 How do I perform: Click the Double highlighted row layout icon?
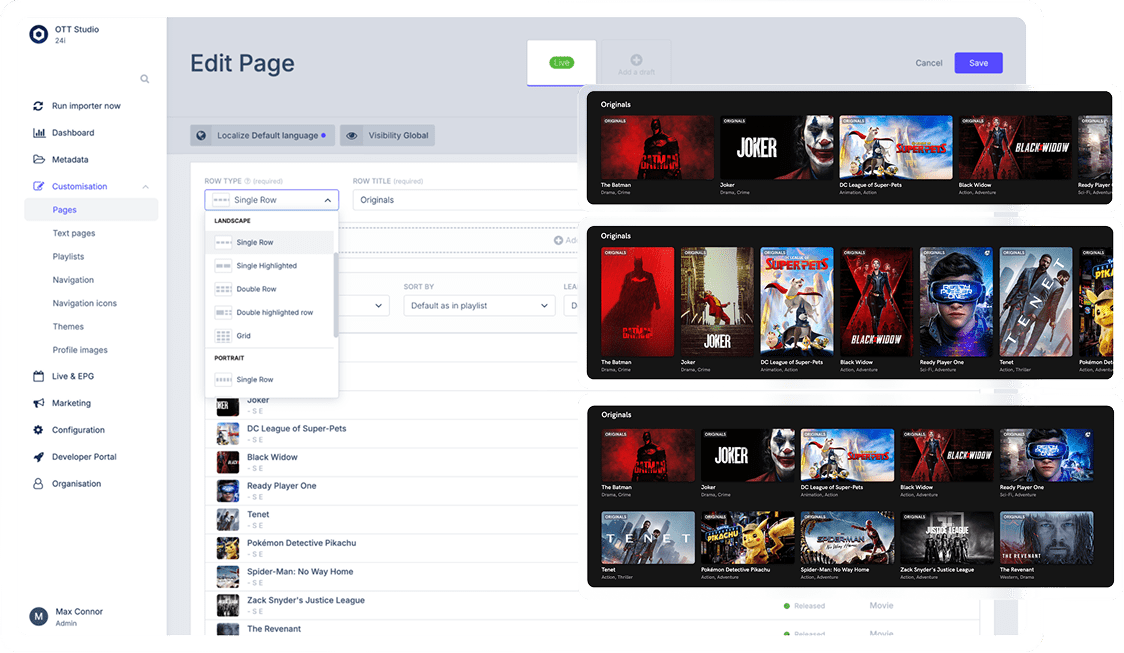click(223, 313)
